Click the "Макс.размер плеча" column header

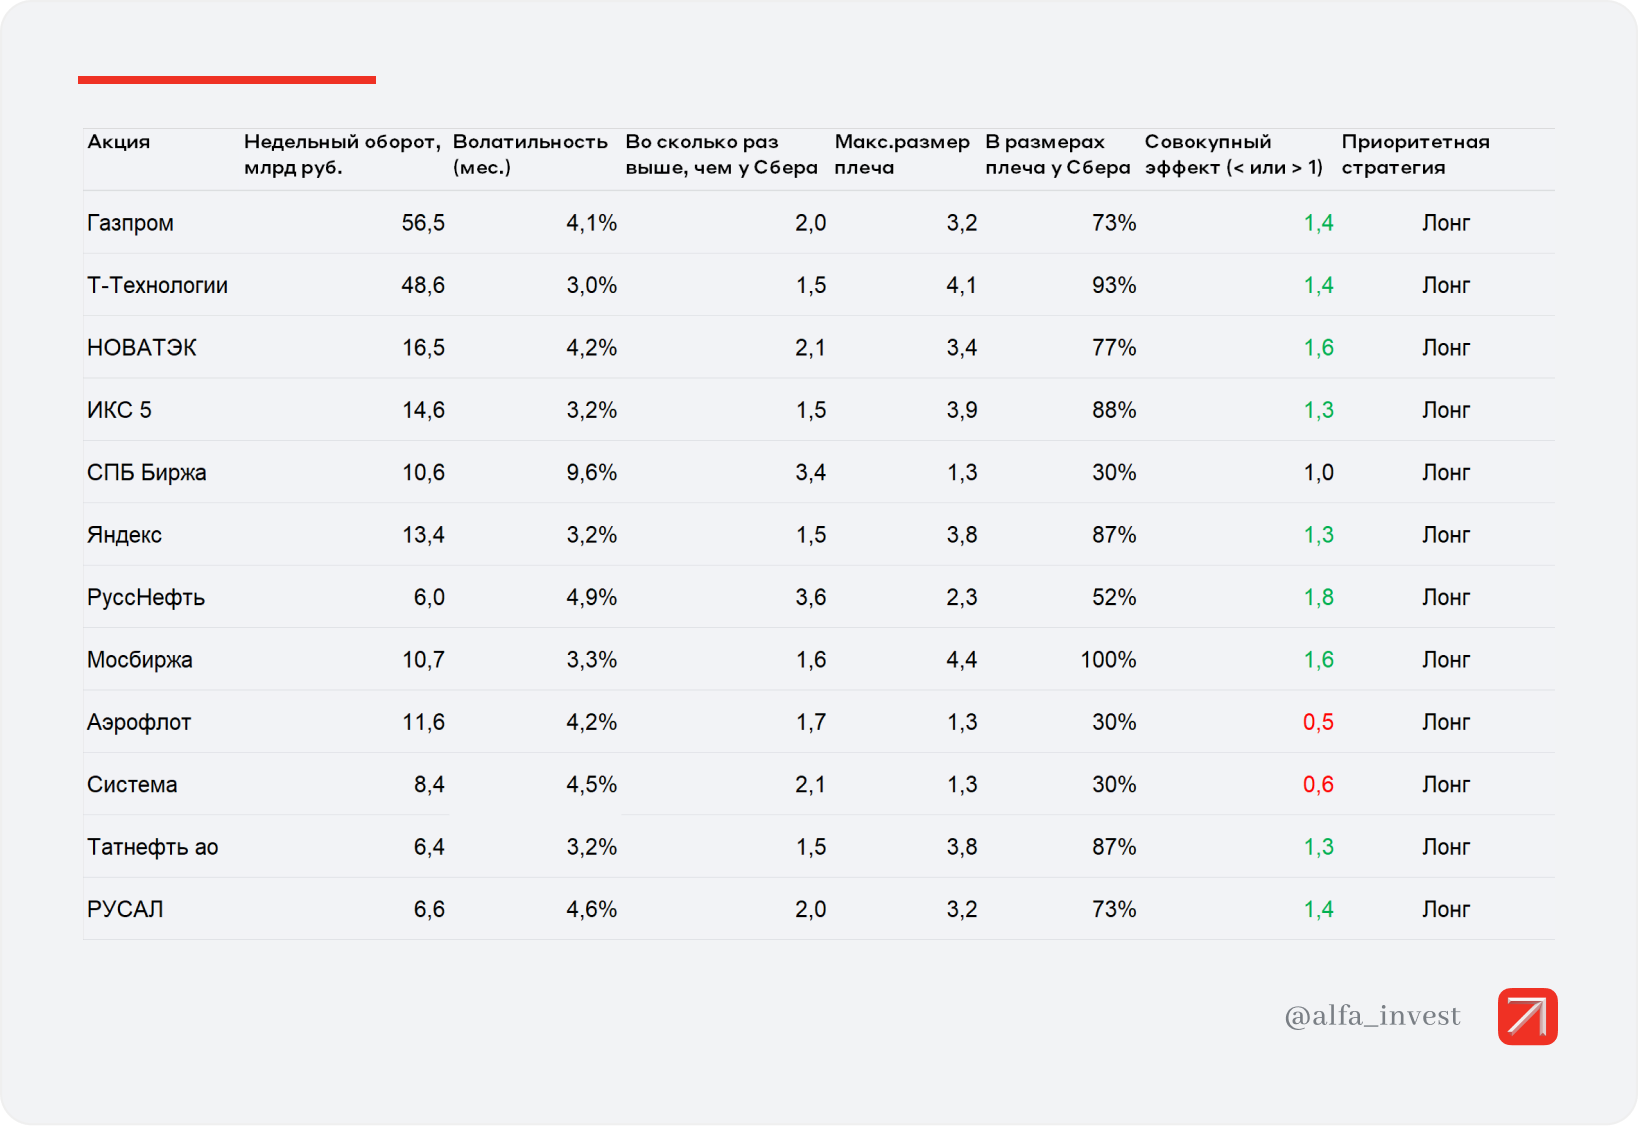[901, 154]
